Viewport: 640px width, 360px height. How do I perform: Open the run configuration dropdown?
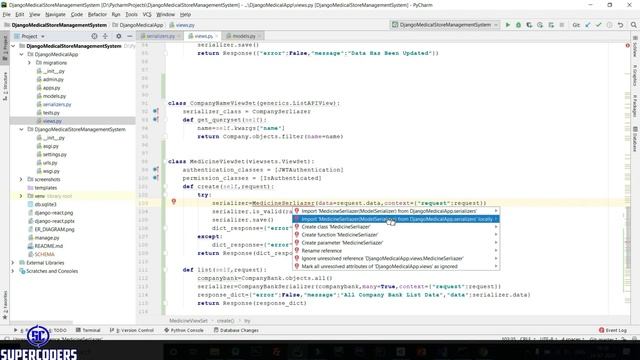click(x=445, y=25)
